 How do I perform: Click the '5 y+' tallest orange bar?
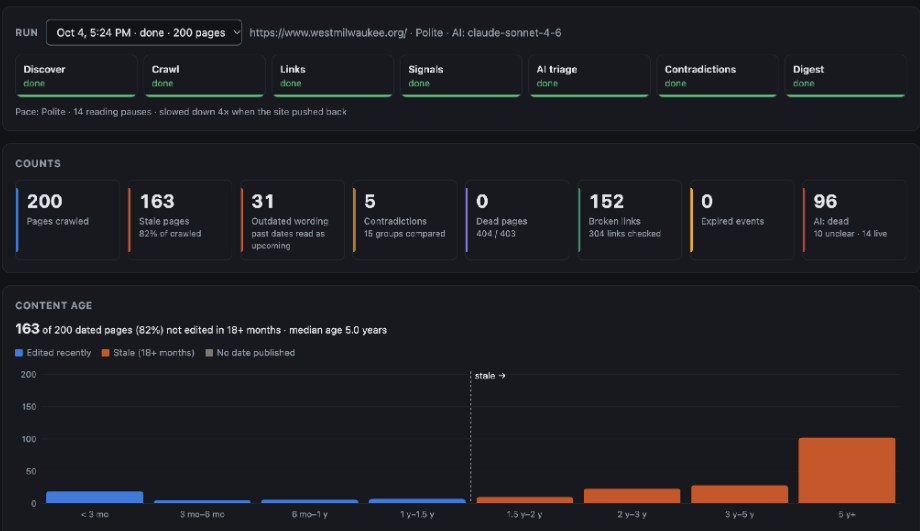847,471
